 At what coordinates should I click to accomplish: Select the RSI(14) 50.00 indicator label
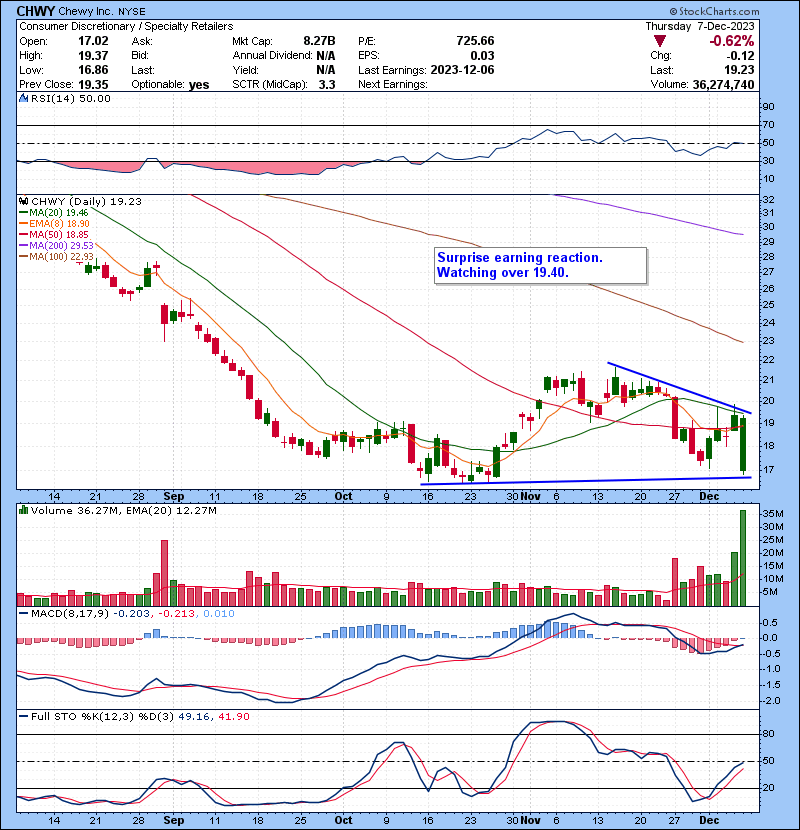(x=70, y=98)
